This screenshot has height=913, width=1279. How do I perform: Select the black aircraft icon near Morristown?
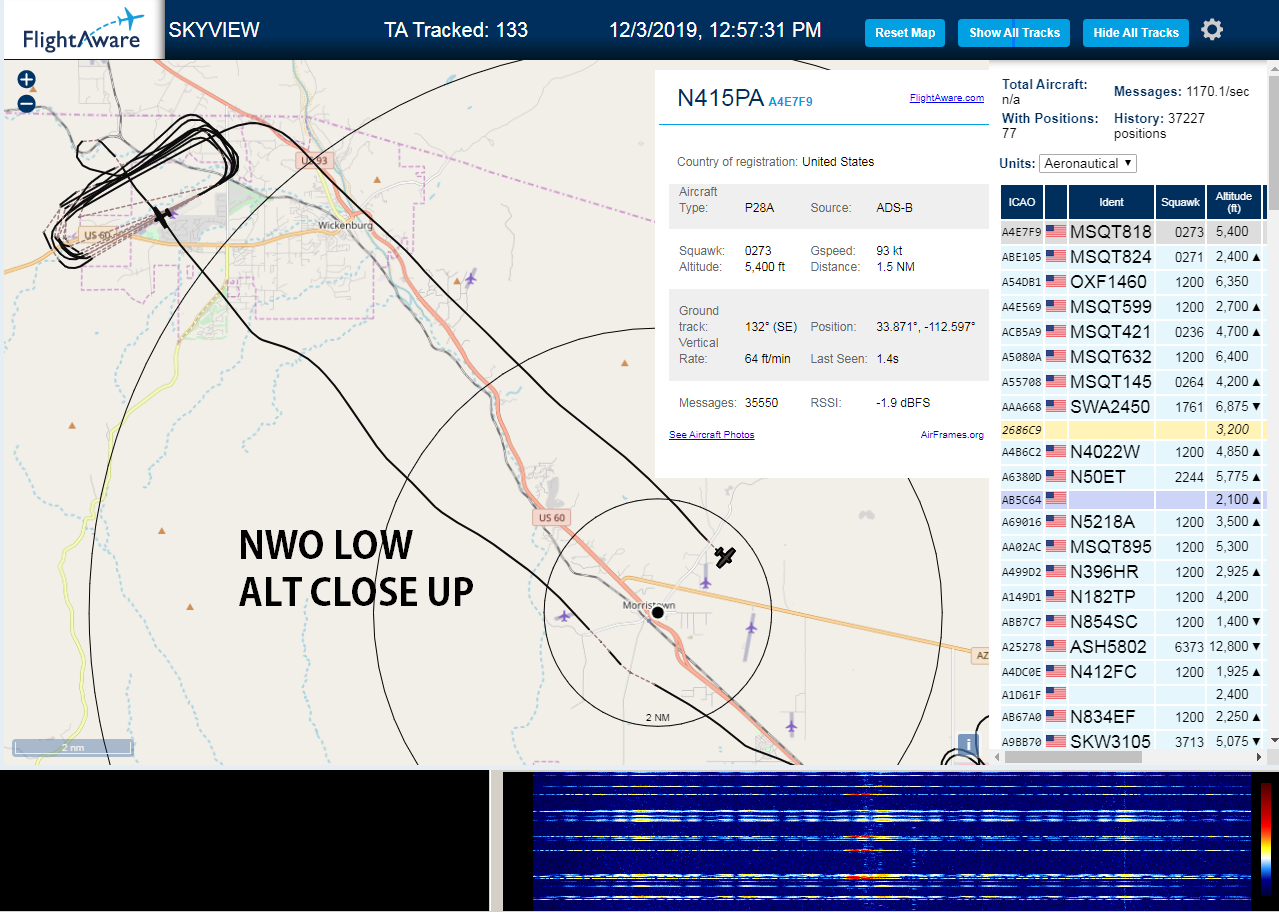click(725, 556)
